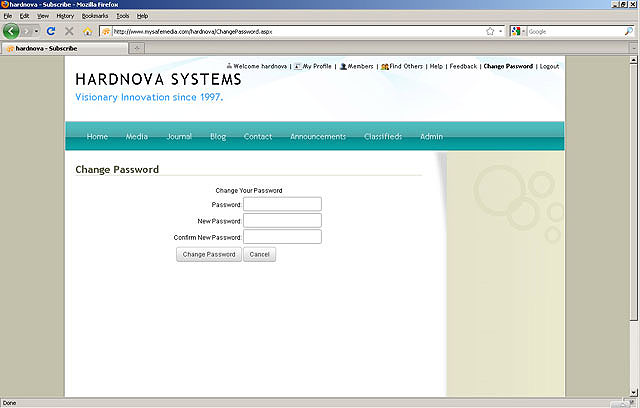Click the vertical page scrollbar
The height and width of the screenshot is (408, 640).
coord(634,200)
